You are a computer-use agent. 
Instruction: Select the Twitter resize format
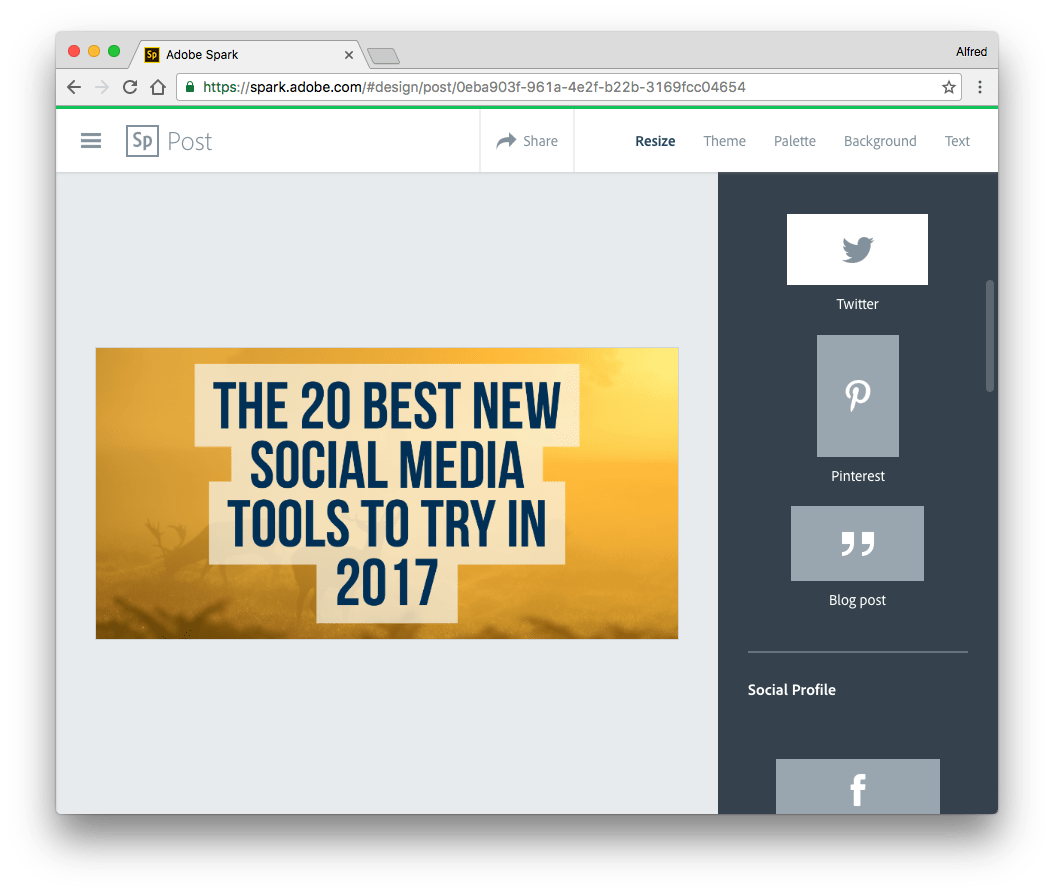tap(857, 249)
